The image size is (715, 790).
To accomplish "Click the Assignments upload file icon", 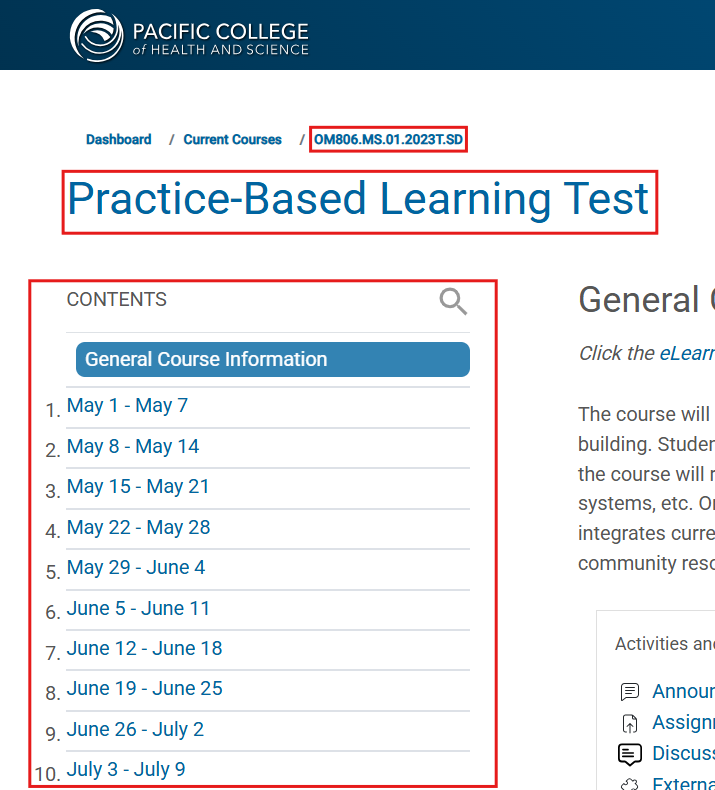I will [630, 723].
